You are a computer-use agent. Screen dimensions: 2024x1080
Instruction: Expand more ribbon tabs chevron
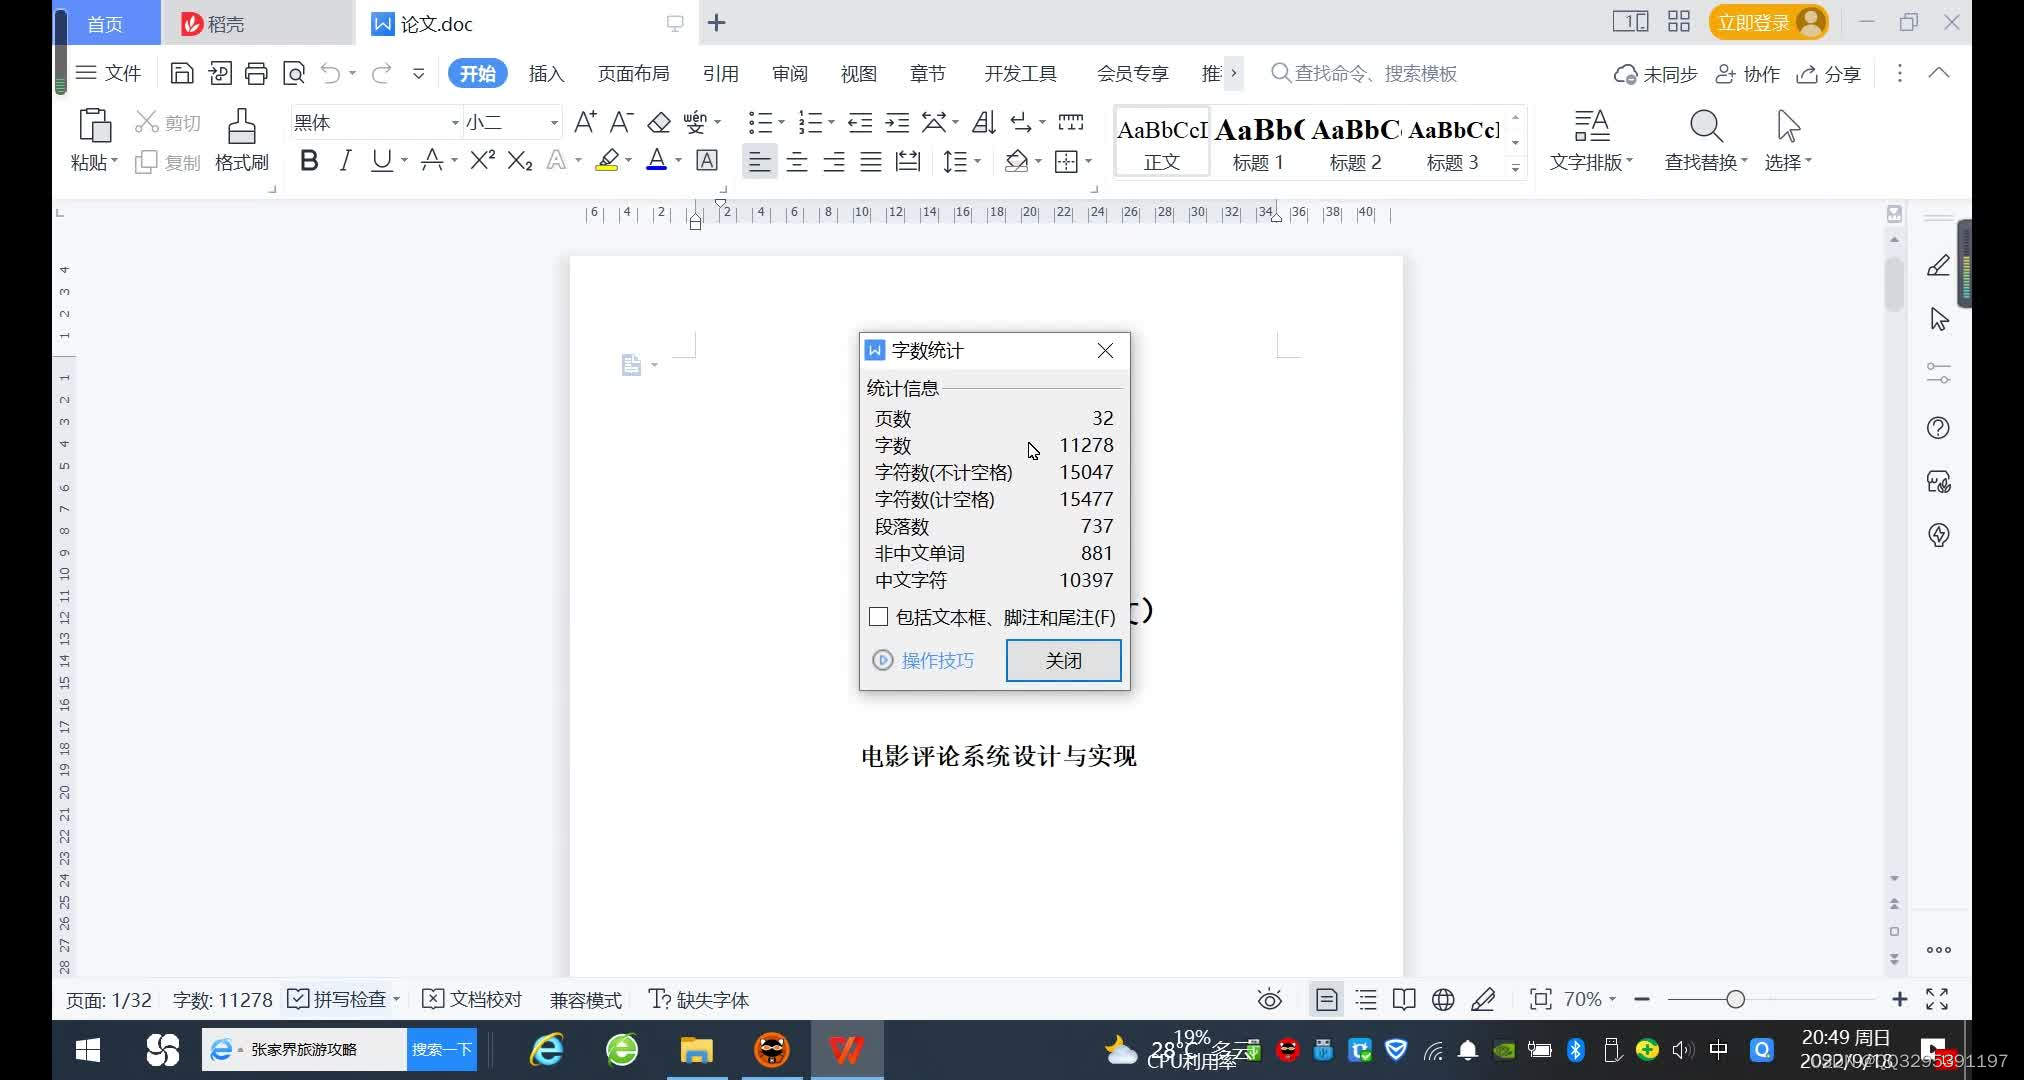coord(1234,73)
